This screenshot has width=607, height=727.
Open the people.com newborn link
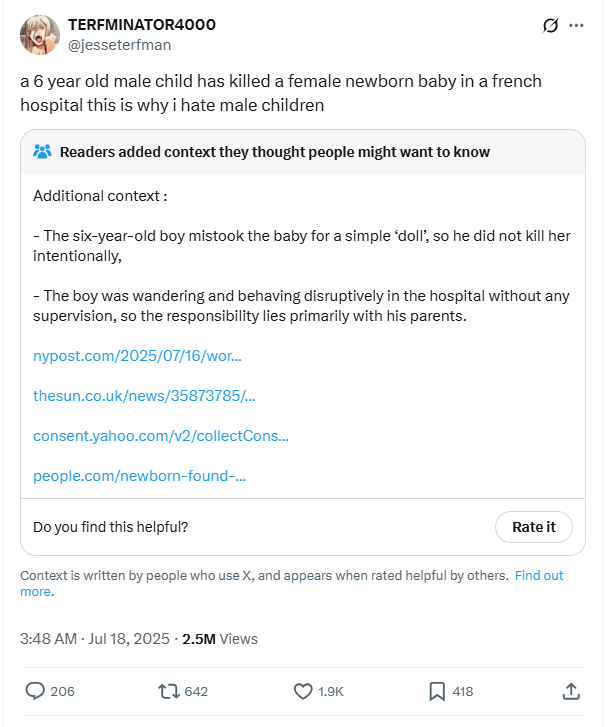point(140,476)
